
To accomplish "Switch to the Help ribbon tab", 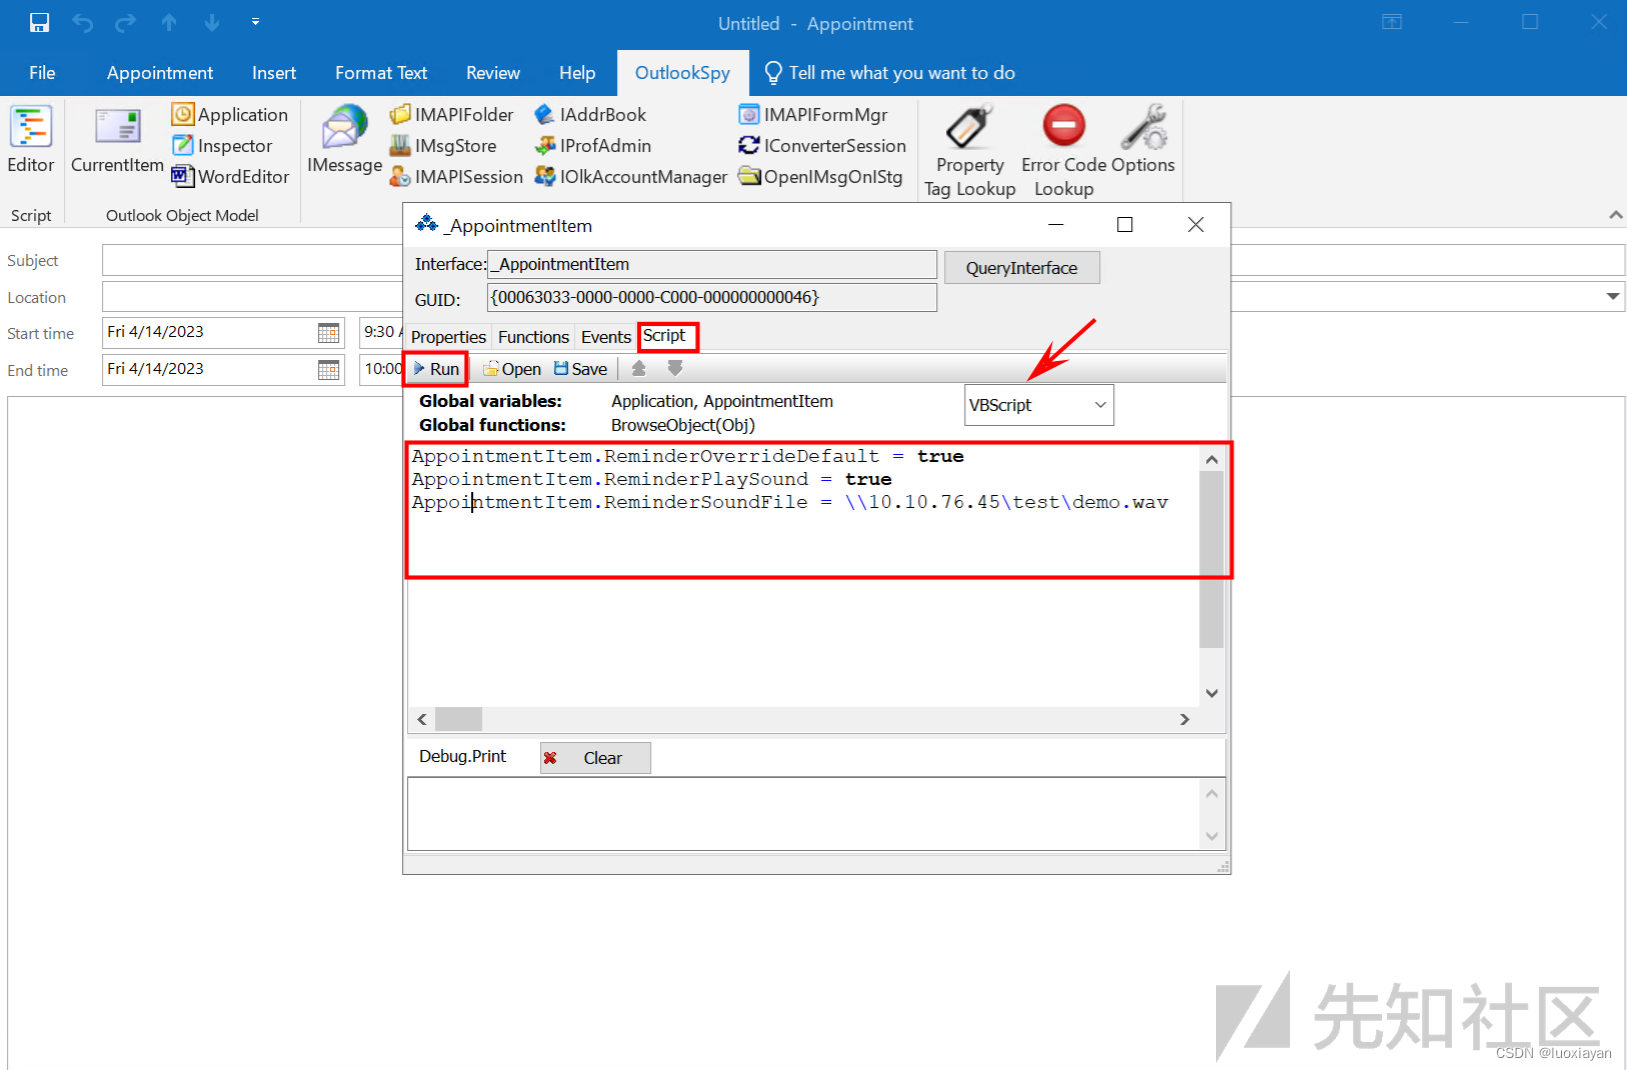I will (x=577, y=72).
